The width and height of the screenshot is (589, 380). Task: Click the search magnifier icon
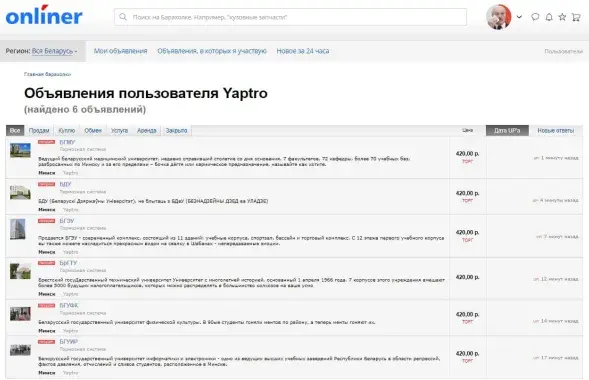[123, 17]
